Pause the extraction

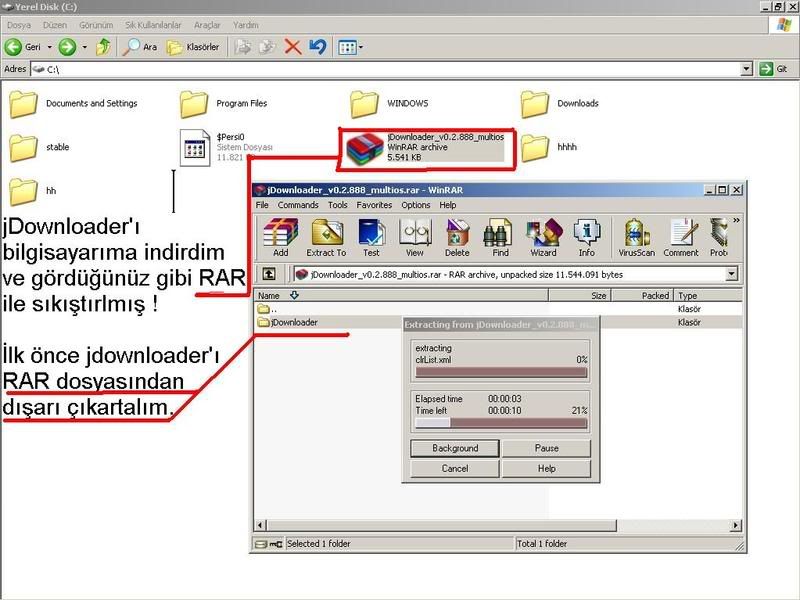point(546,448)
